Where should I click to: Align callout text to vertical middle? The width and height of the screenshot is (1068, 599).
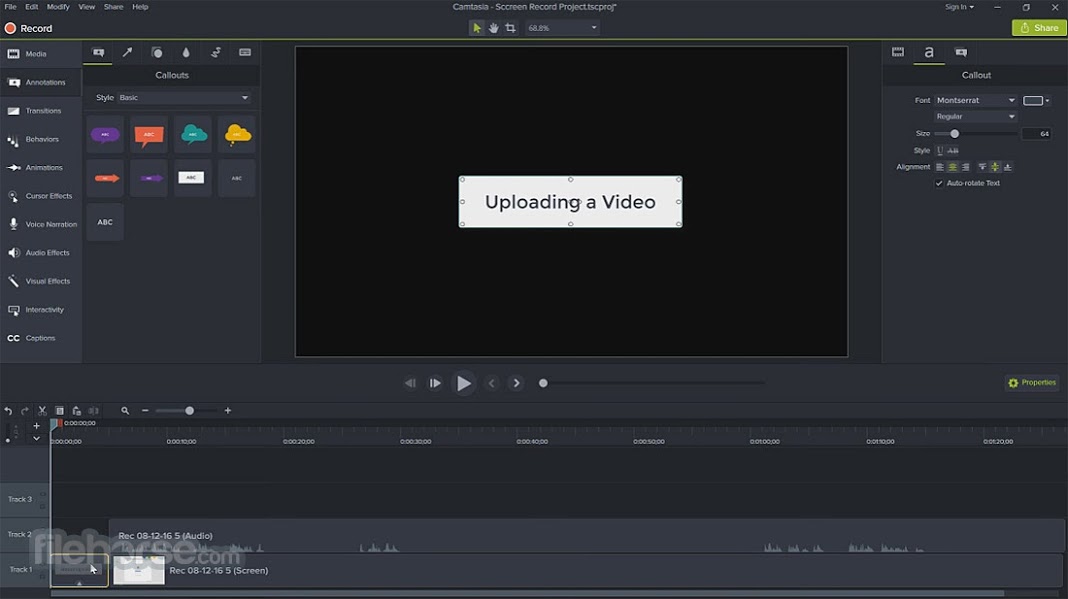(x=994, y=167)
